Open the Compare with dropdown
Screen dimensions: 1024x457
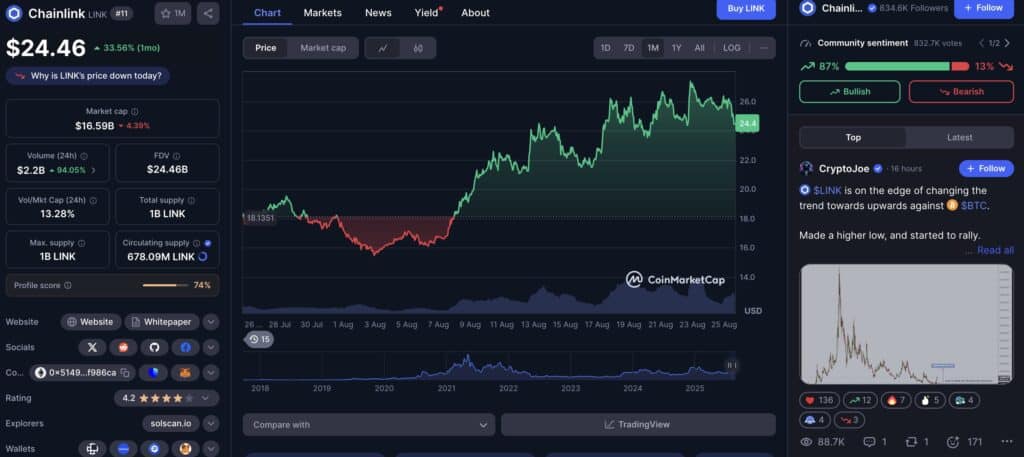click(x=369, y=424)
